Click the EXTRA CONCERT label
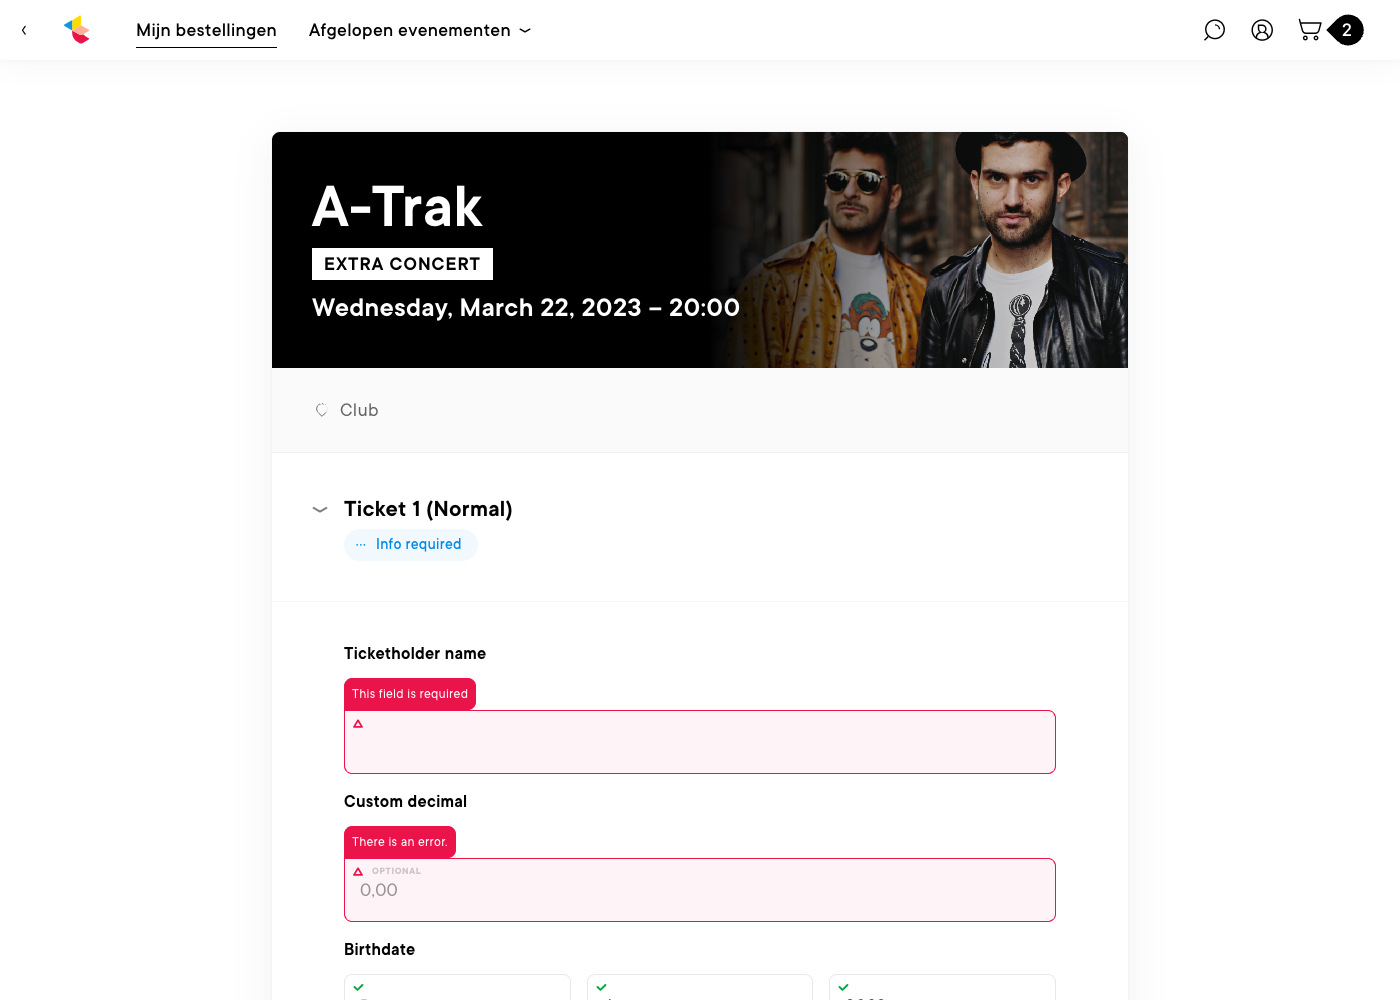Screen dimensions: 1400x1000 [x=402, y=264]
